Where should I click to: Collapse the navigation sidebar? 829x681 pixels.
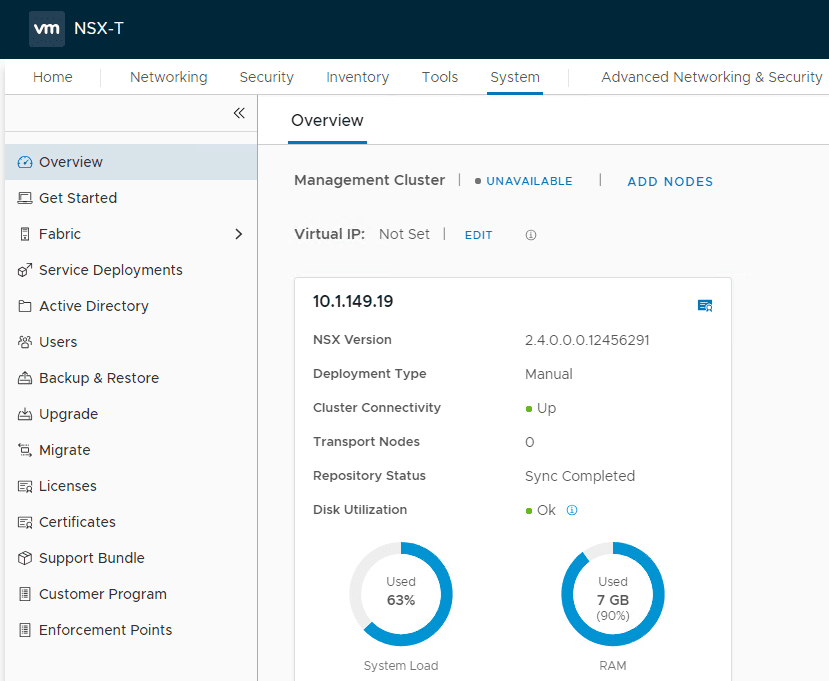coord(239,114)
